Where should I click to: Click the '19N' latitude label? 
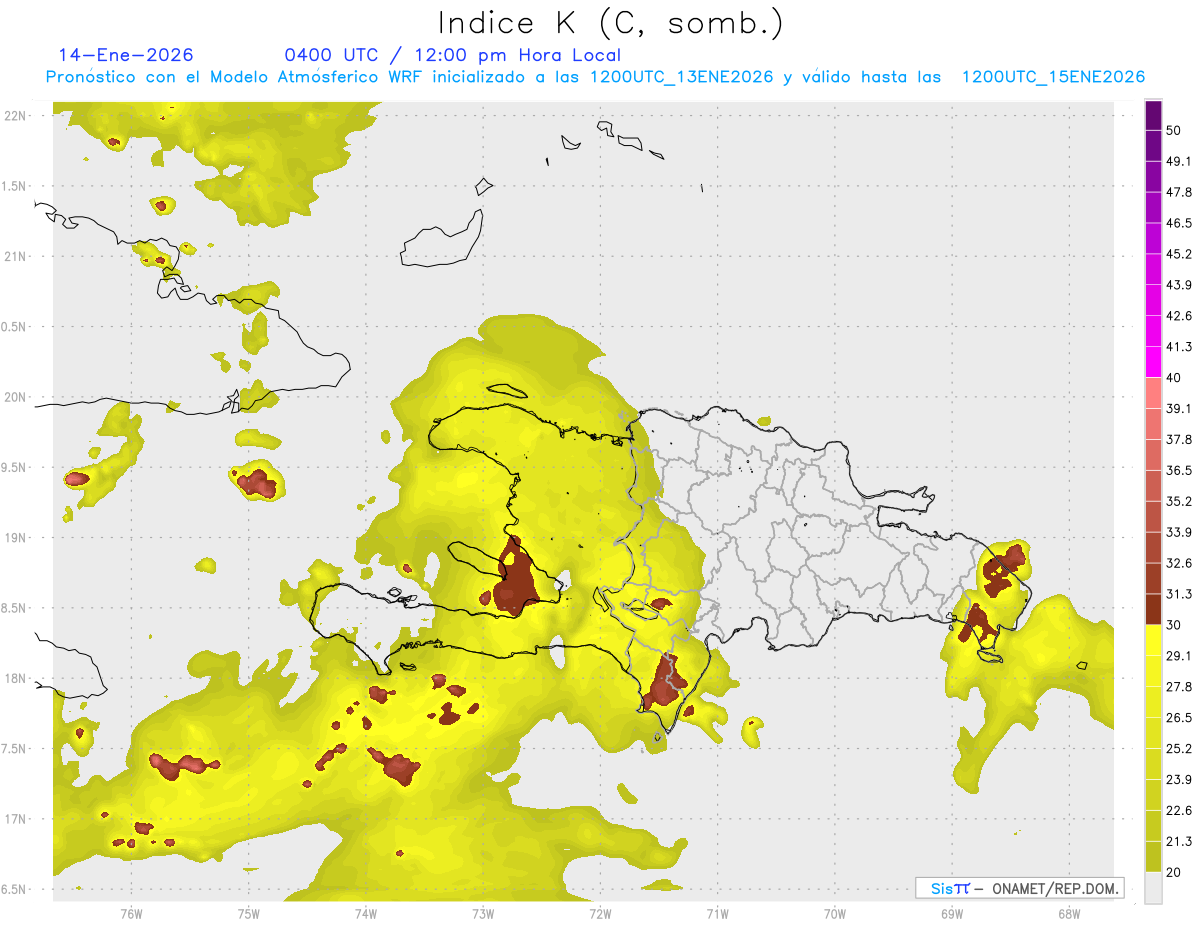[x=16, y=538]
